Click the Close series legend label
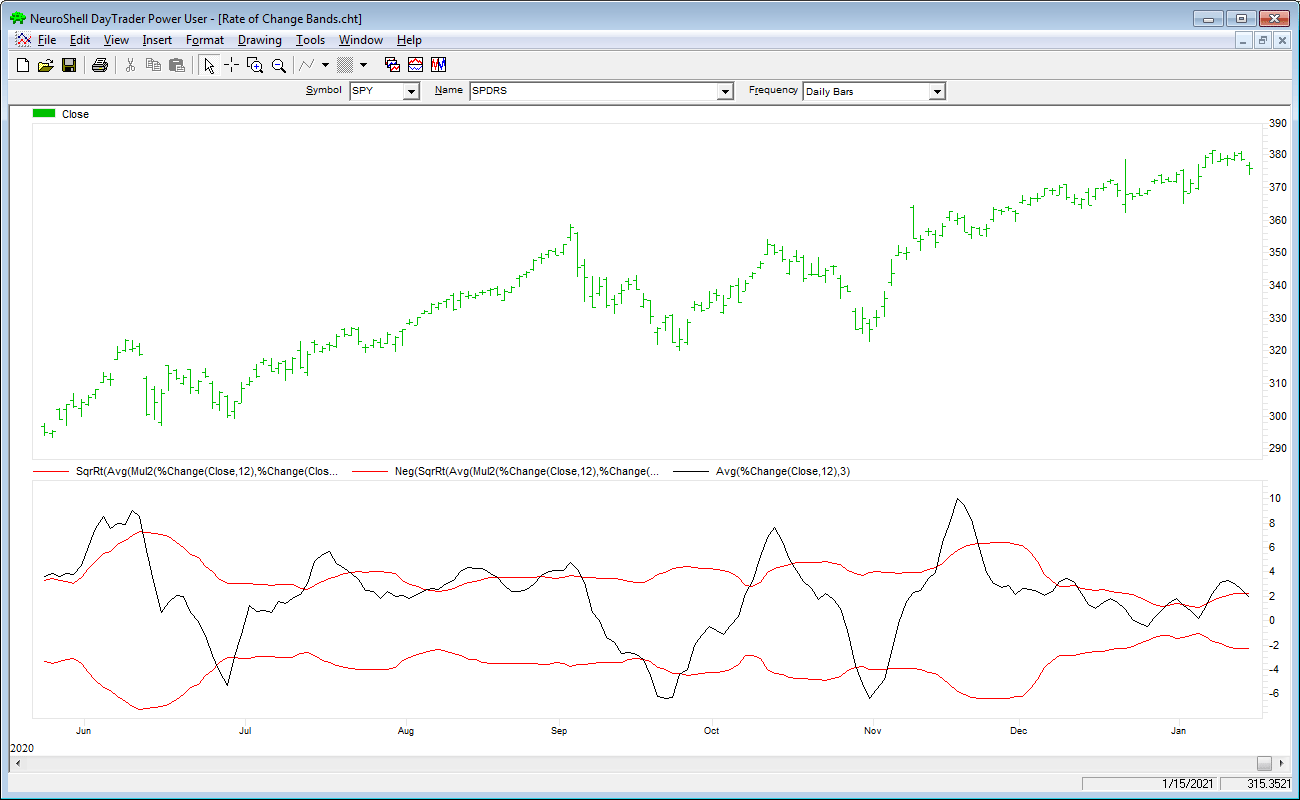The image size is (1300, 800). click(x=75, y=114)
